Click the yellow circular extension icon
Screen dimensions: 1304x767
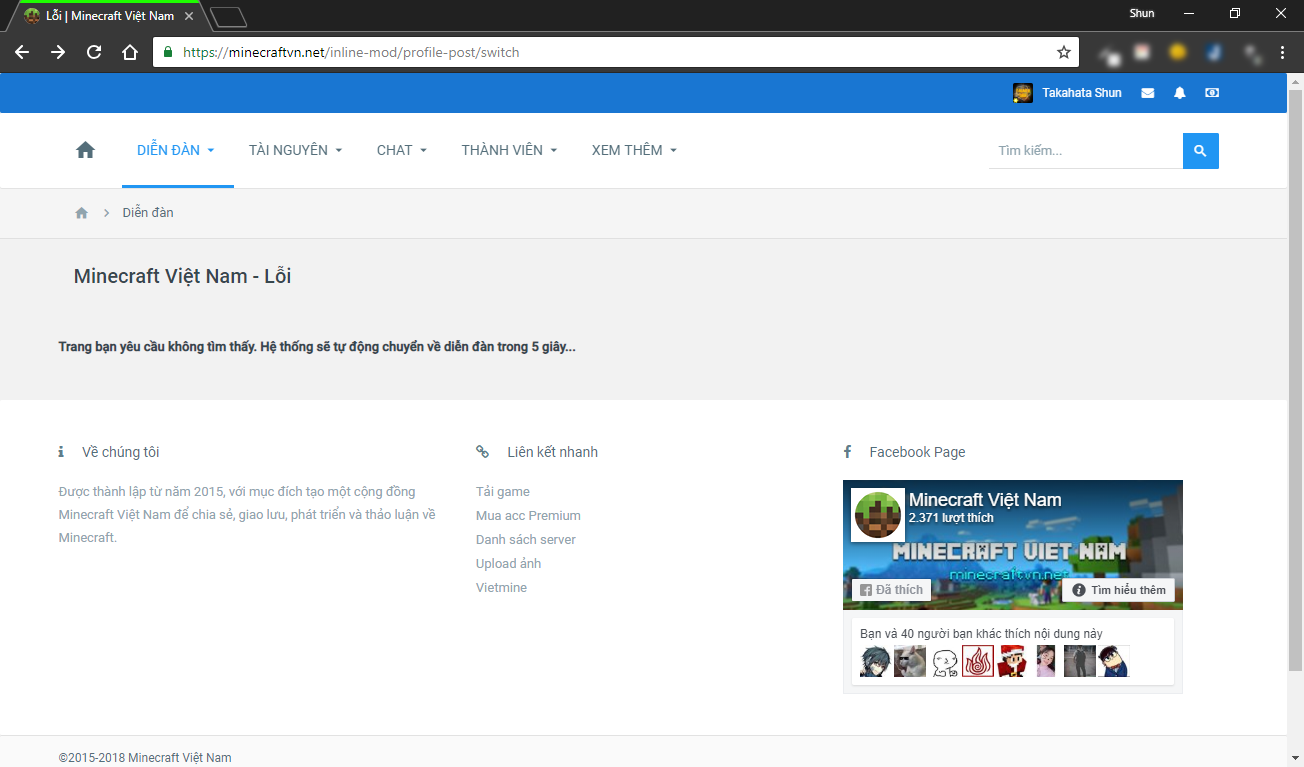coord(1178,52)
